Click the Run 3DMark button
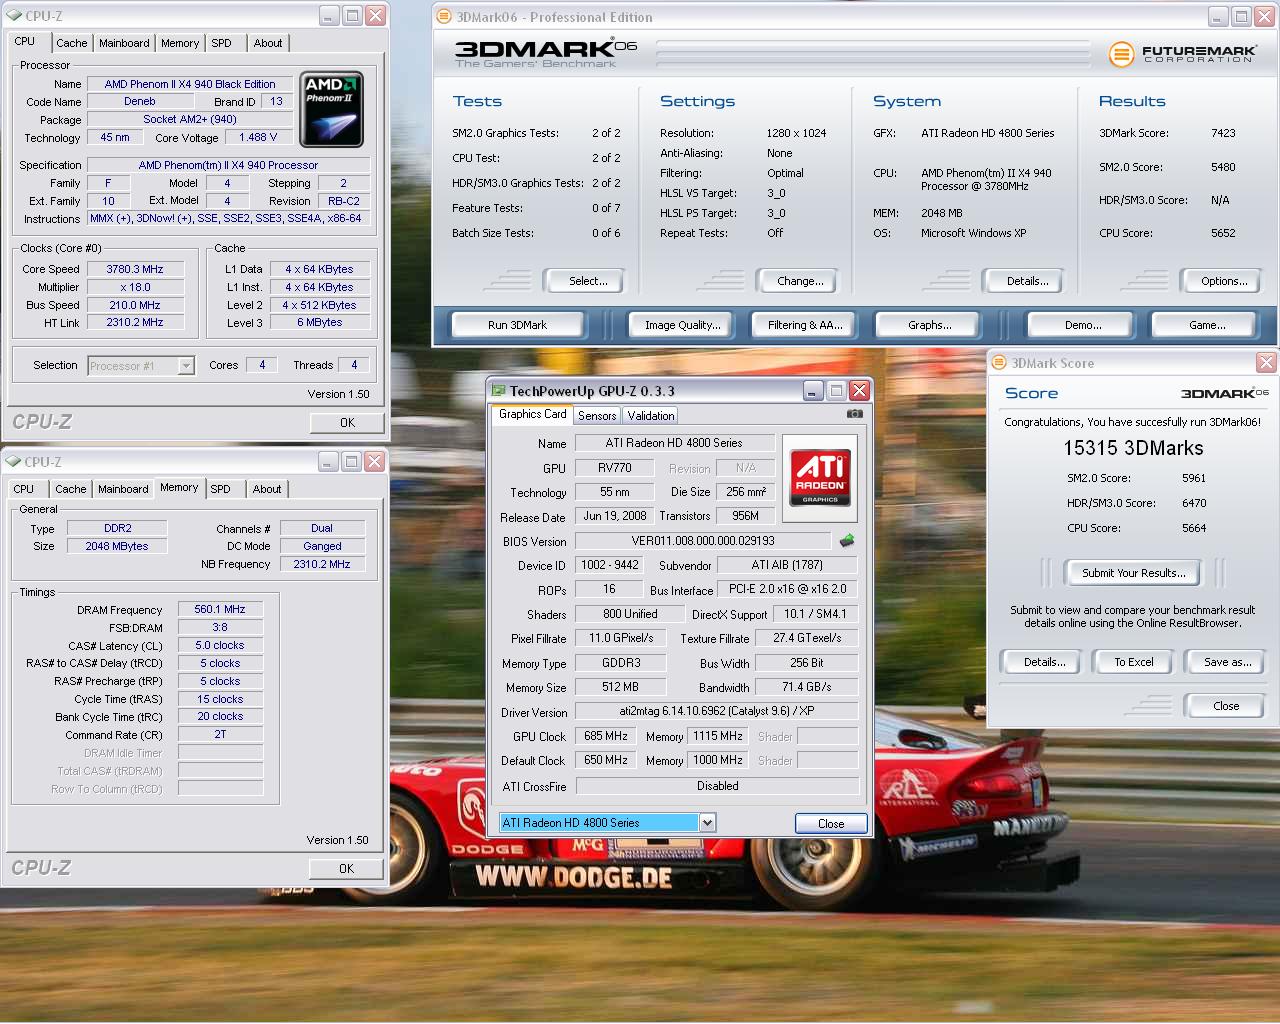 tap(517, 325)
